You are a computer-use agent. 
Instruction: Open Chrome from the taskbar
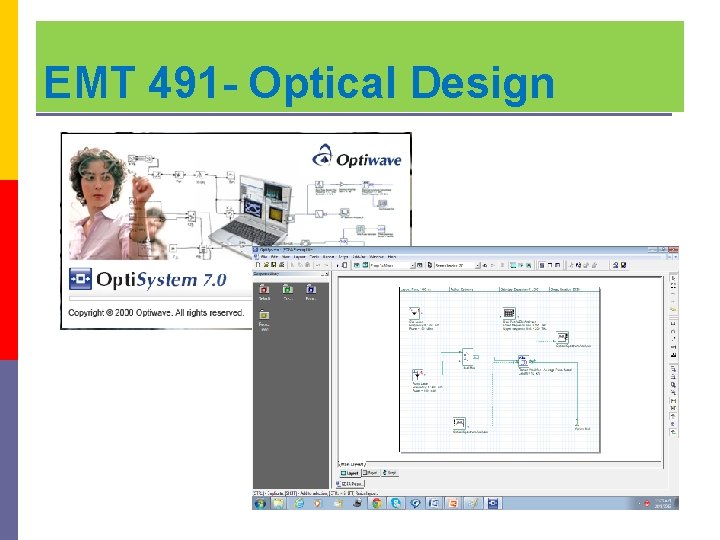click(x=377, y=503)
